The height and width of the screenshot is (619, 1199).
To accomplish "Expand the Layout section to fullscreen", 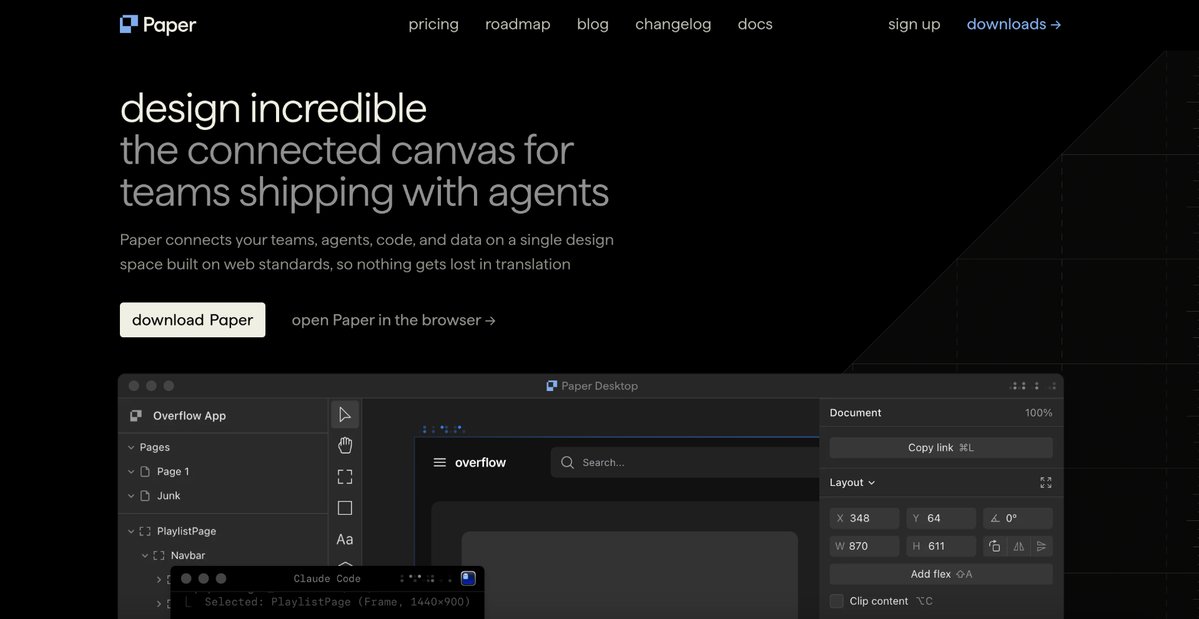I will pos(1045,482).
